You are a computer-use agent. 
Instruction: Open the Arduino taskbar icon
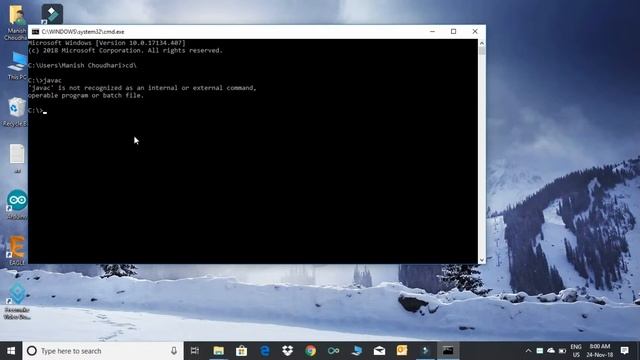click(333, 351)
